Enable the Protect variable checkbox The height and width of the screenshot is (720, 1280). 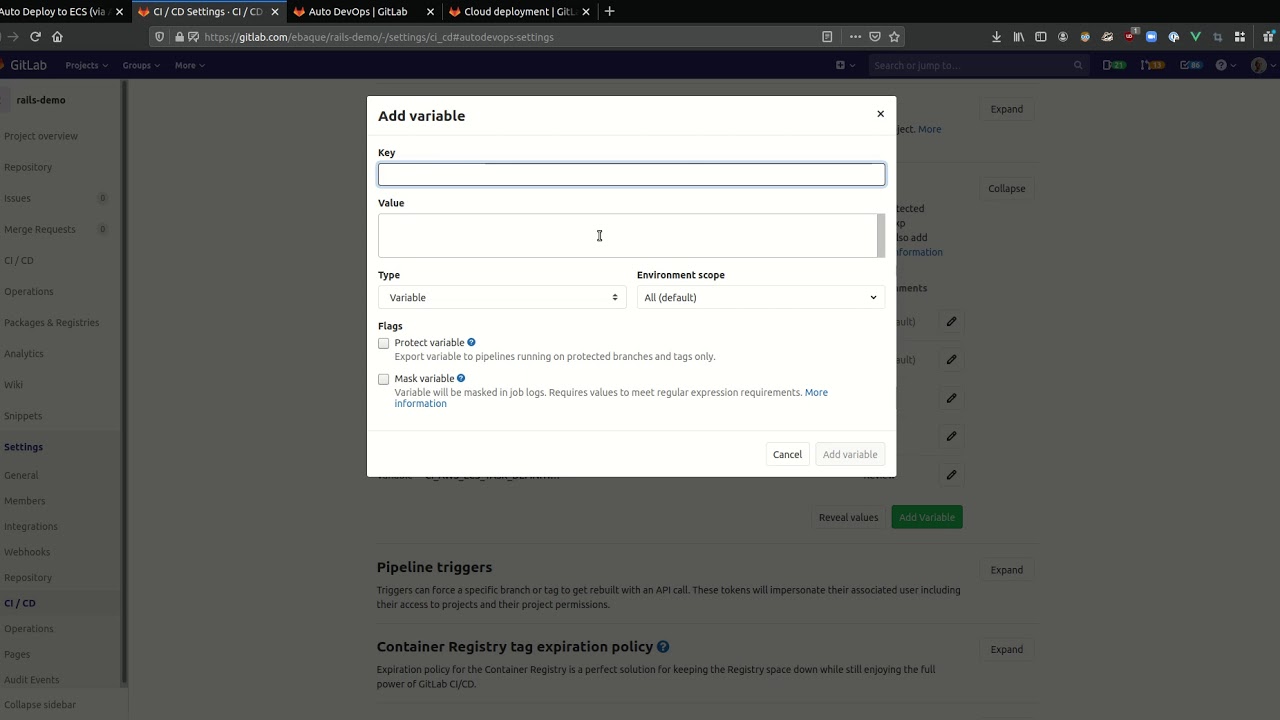(383, 343)
